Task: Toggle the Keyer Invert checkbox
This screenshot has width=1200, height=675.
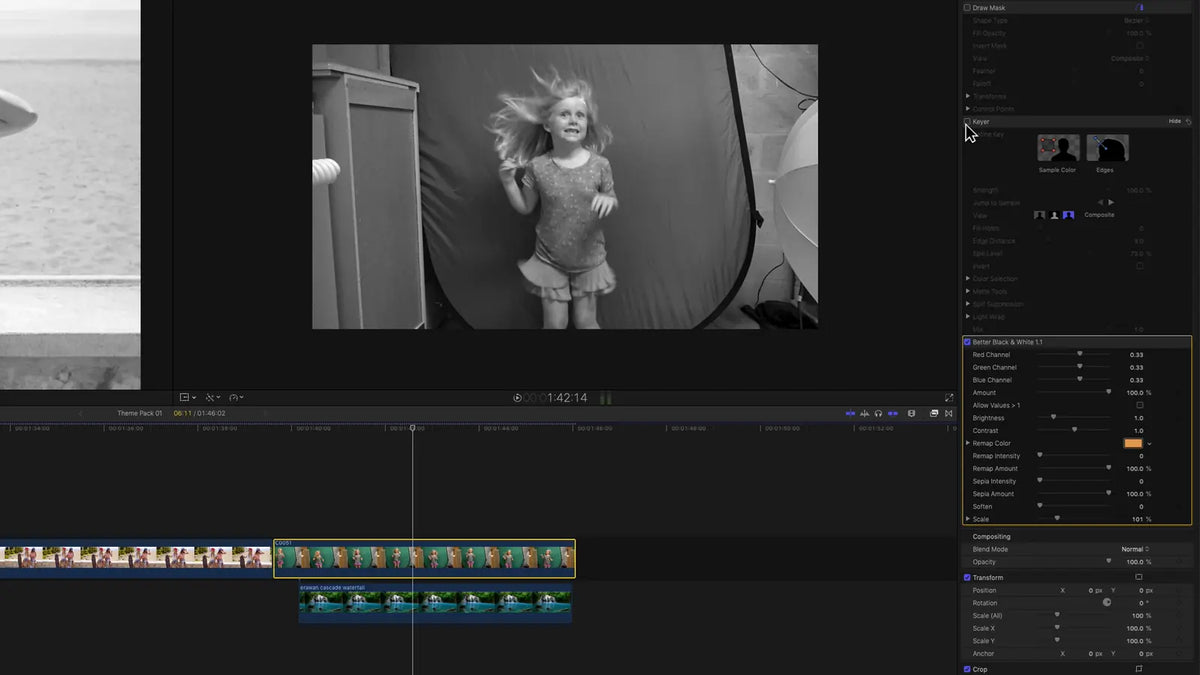Action: [x=1139, y=266]
